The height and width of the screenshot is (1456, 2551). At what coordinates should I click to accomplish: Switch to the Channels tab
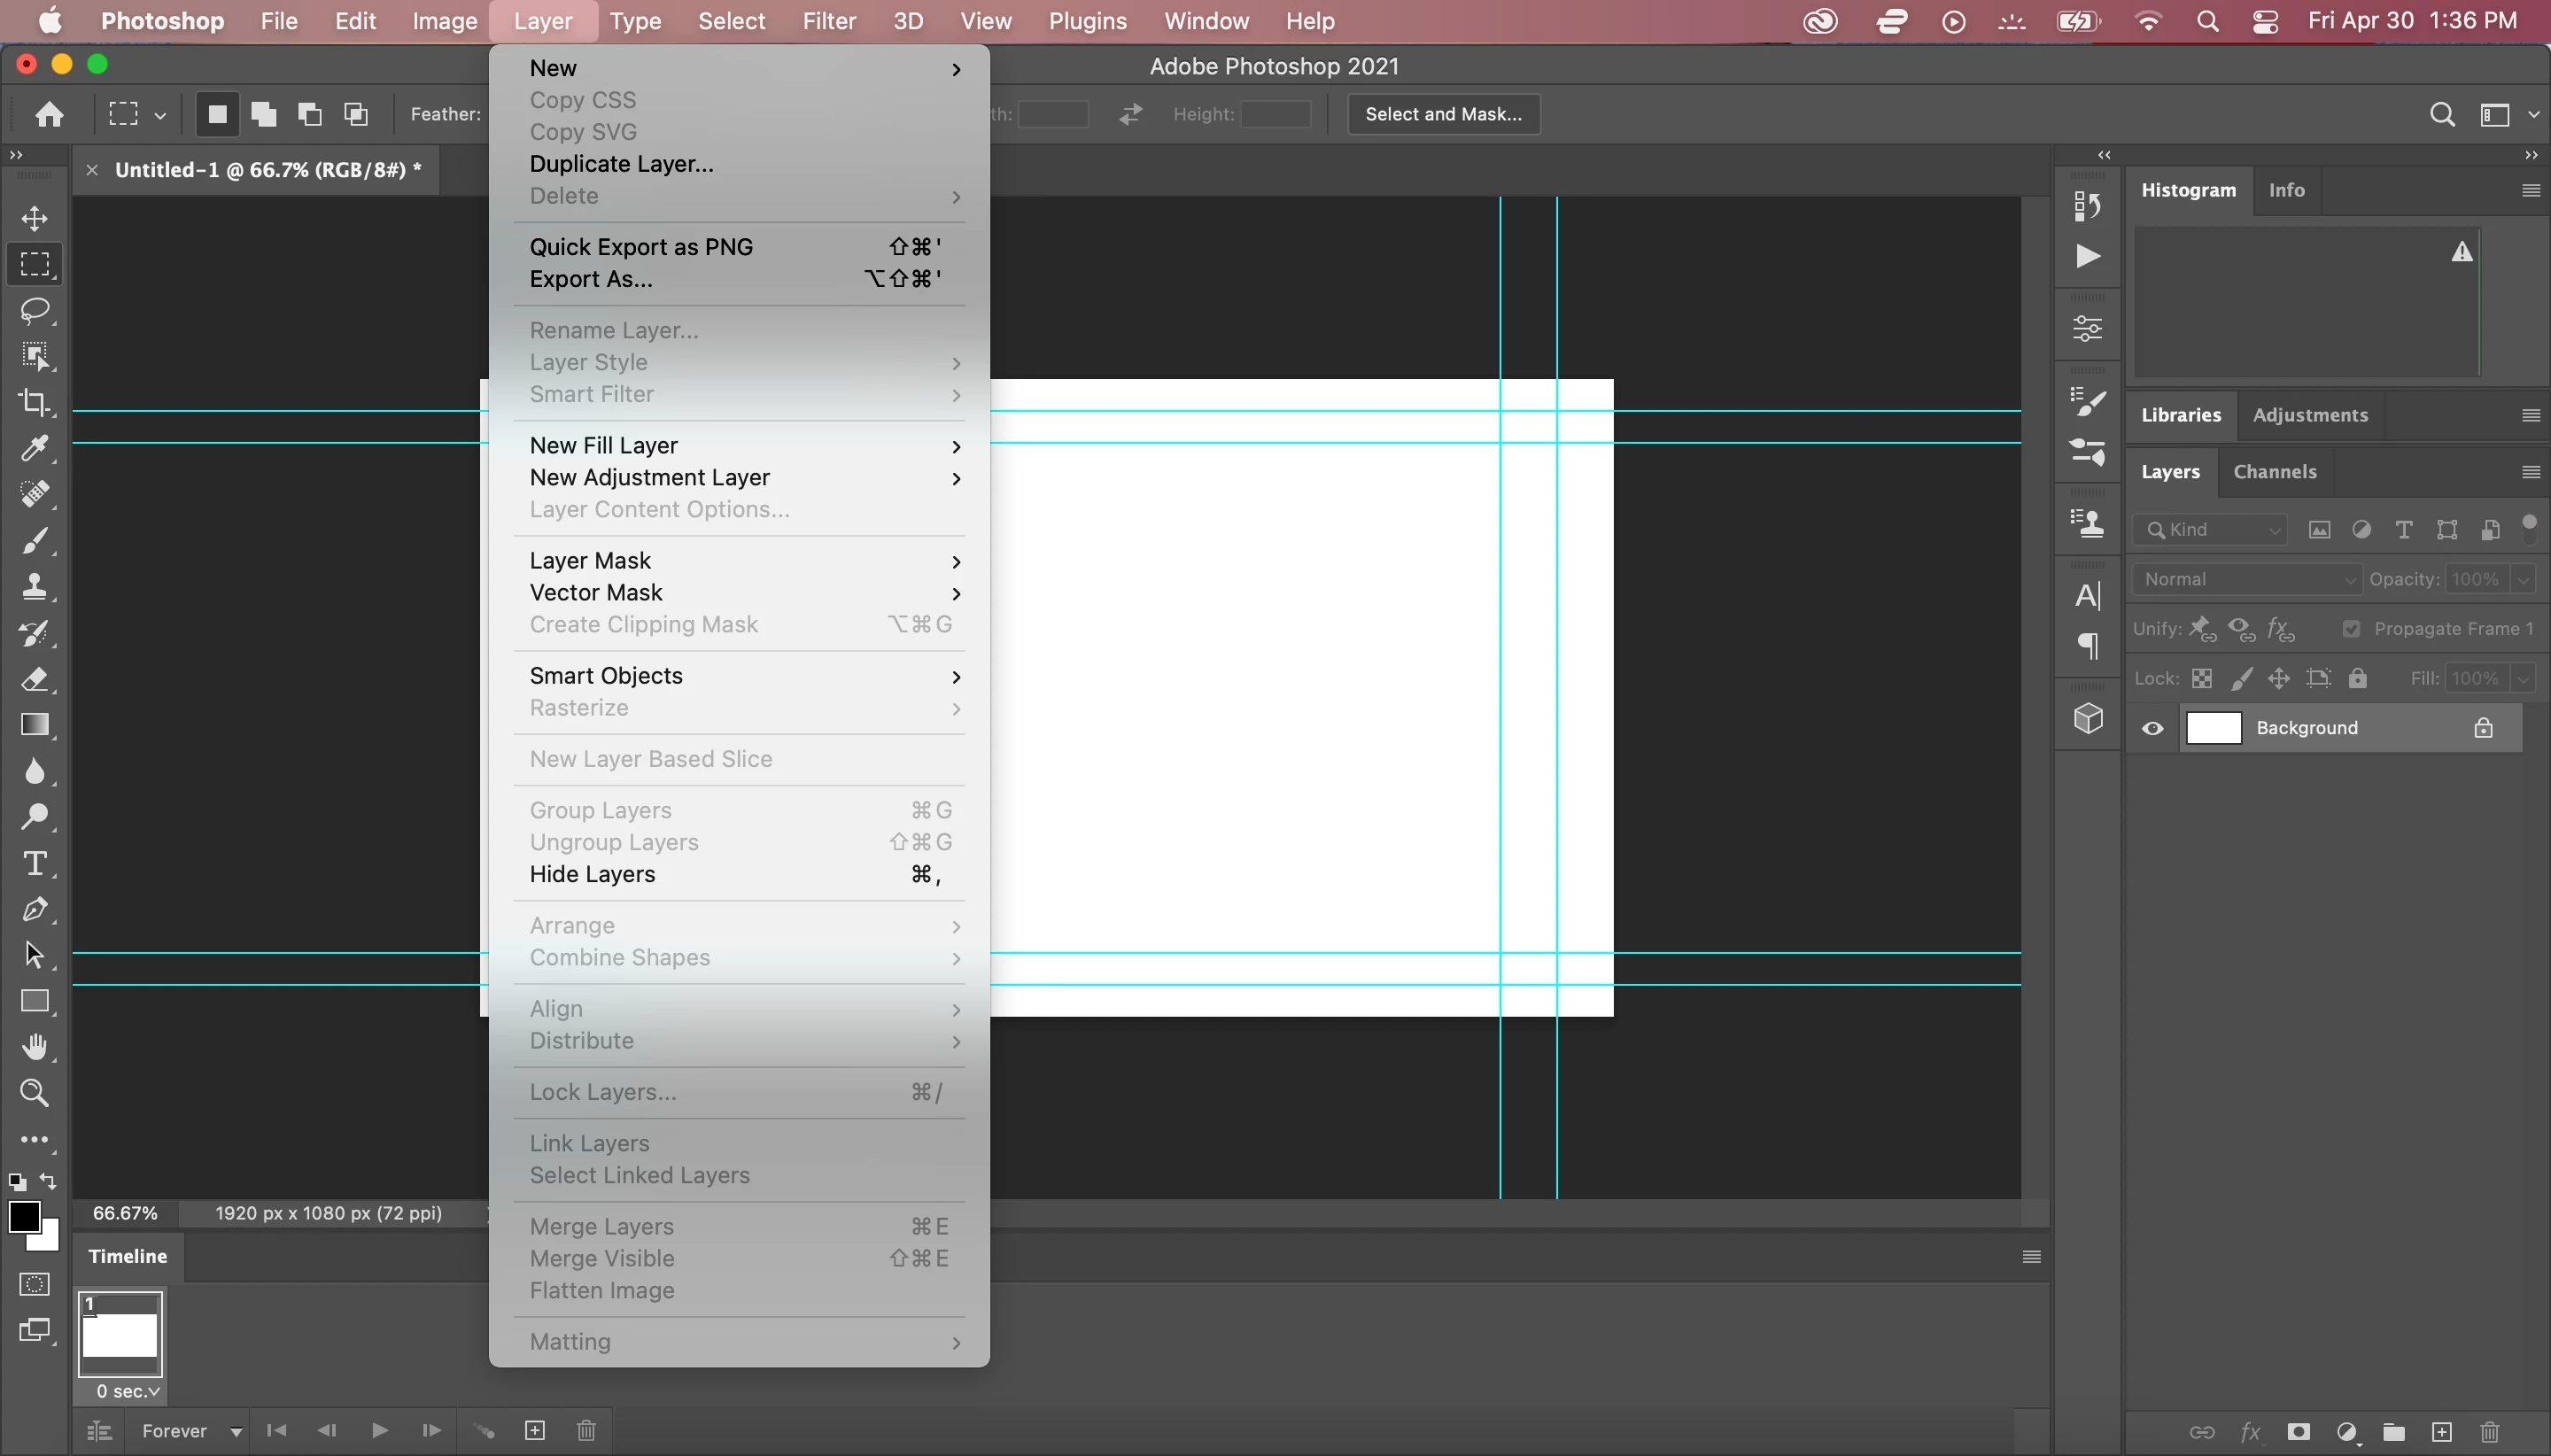[x=2274, y=471]
